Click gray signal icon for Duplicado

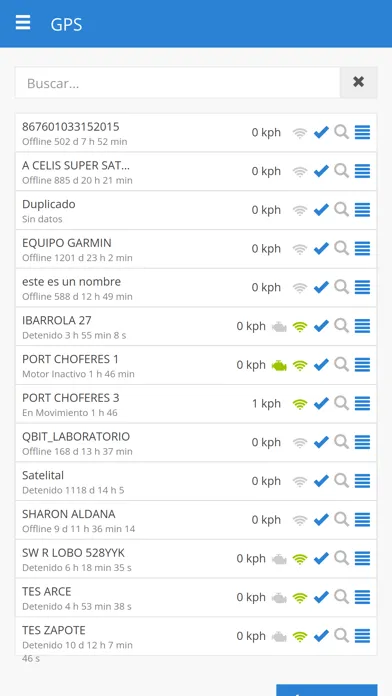tap(300, 210)
